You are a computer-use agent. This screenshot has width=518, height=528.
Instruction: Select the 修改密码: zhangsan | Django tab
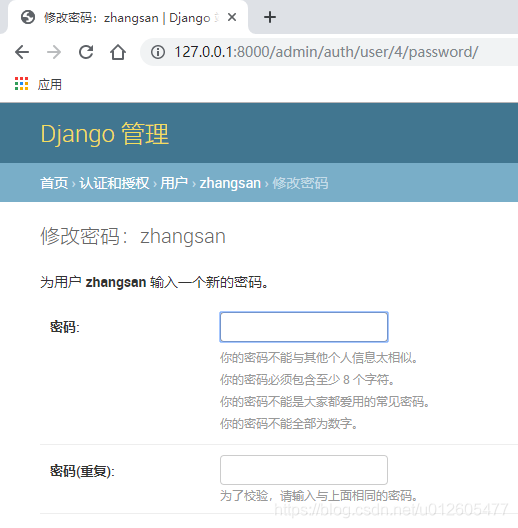point(127,18)
